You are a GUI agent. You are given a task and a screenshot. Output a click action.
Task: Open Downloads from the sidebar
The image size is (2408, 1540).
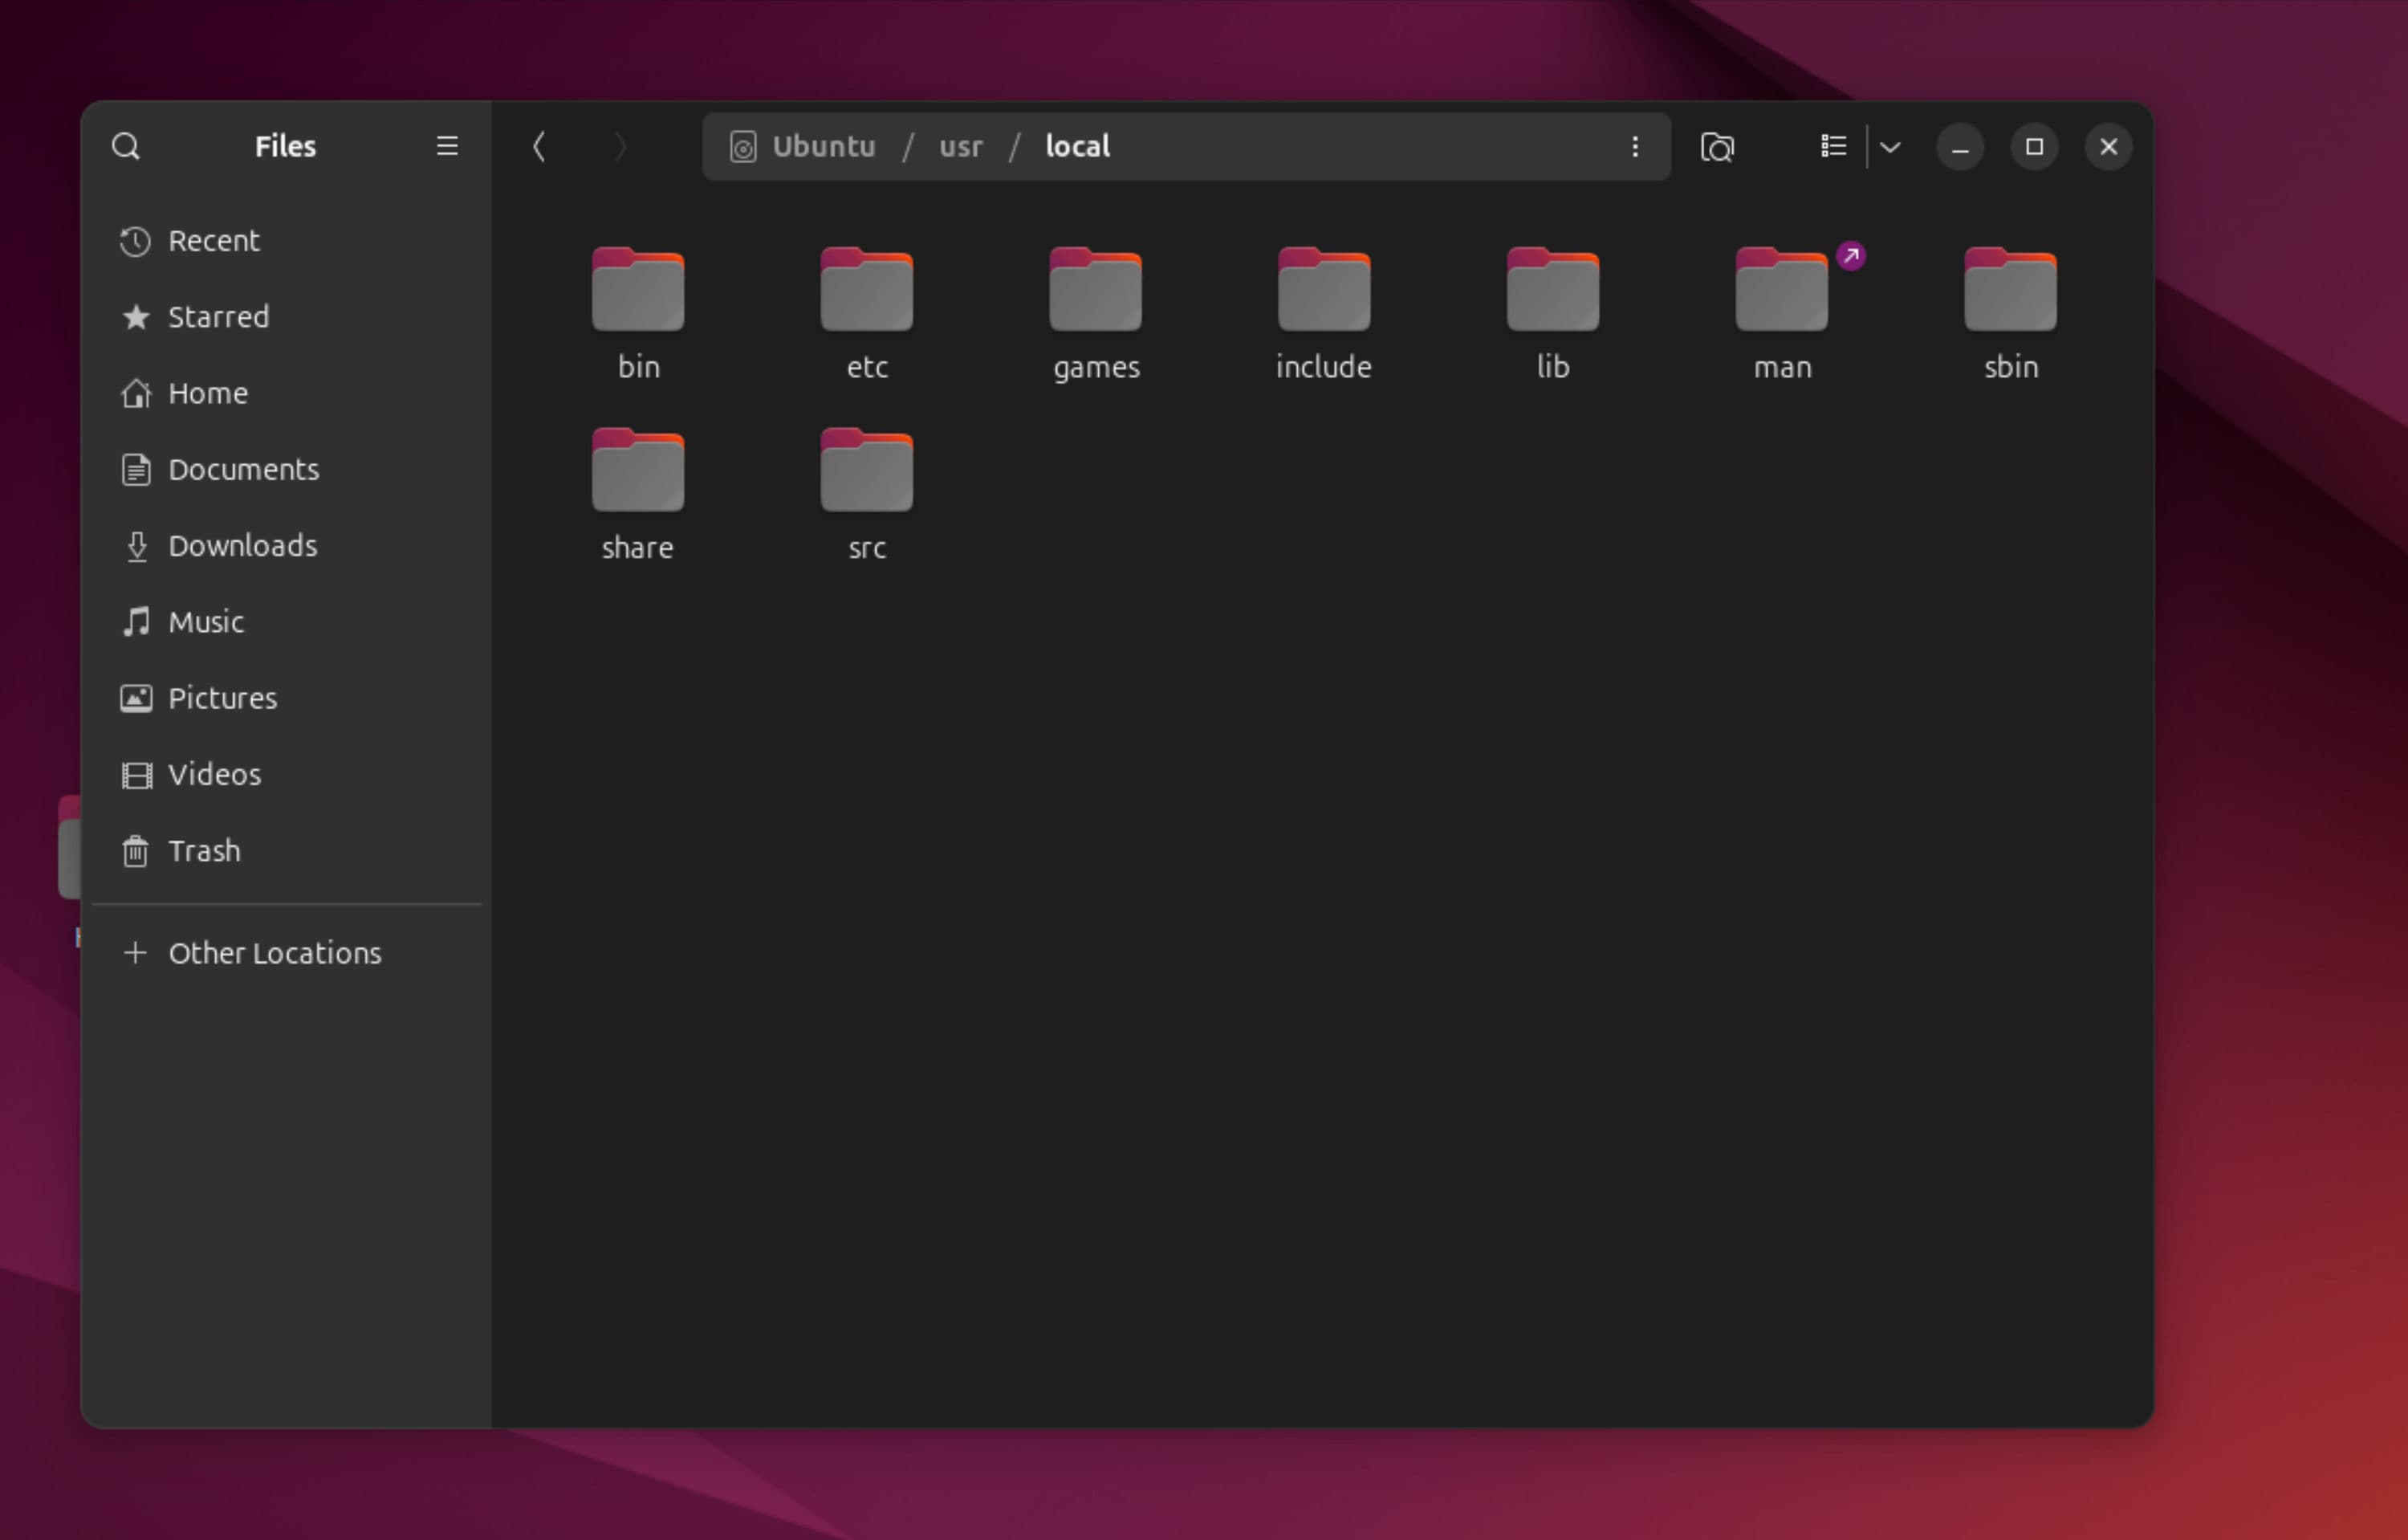click(242, 546)
